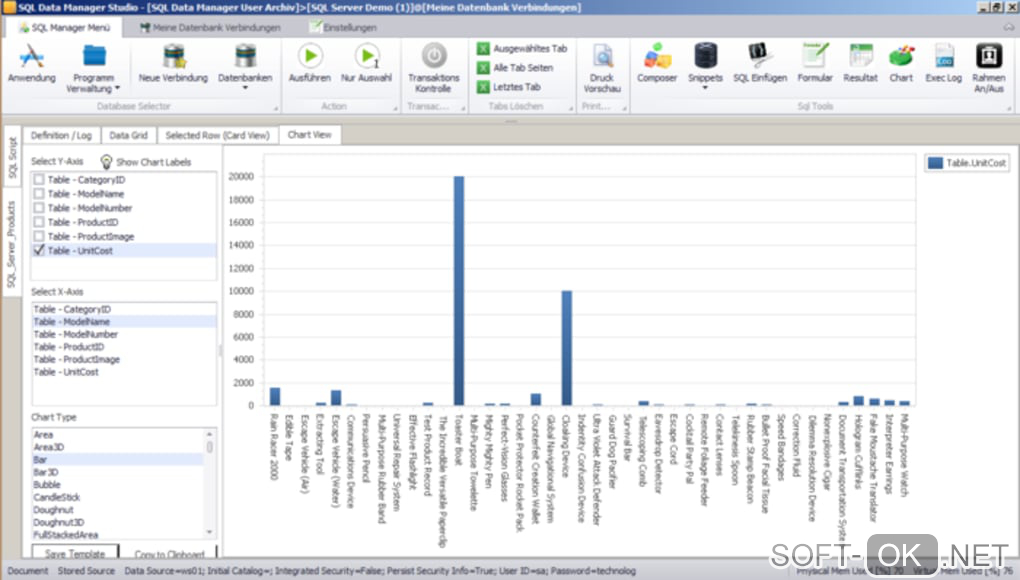
Task: Run query with Ausführen icon
Action: 310,56
